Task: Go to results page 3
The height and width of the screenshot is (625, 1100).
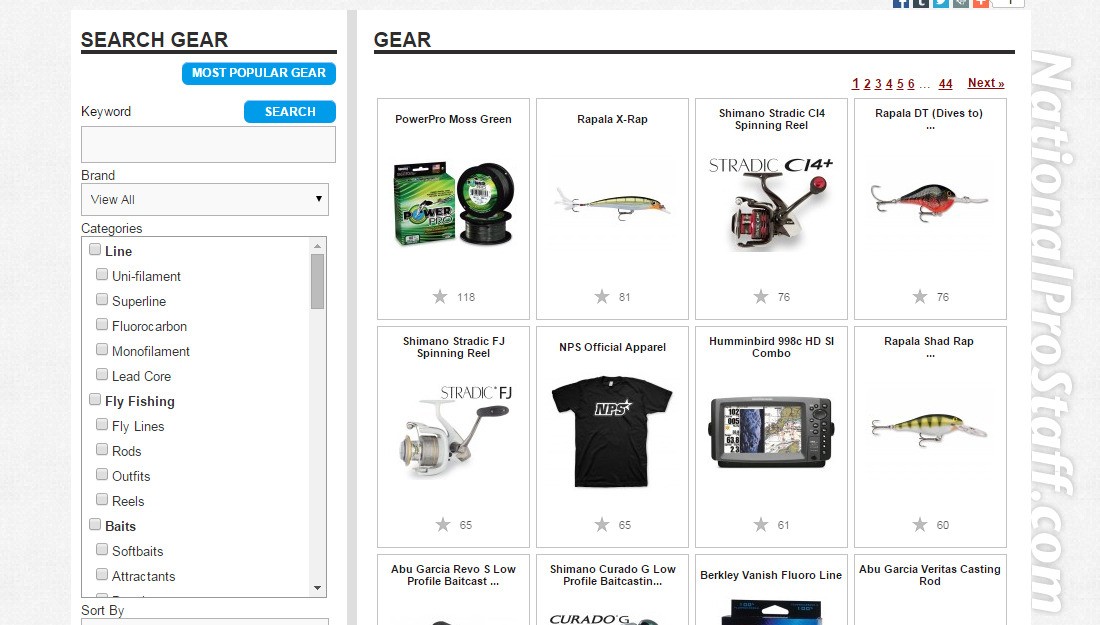Action: (x=878, y=84)
